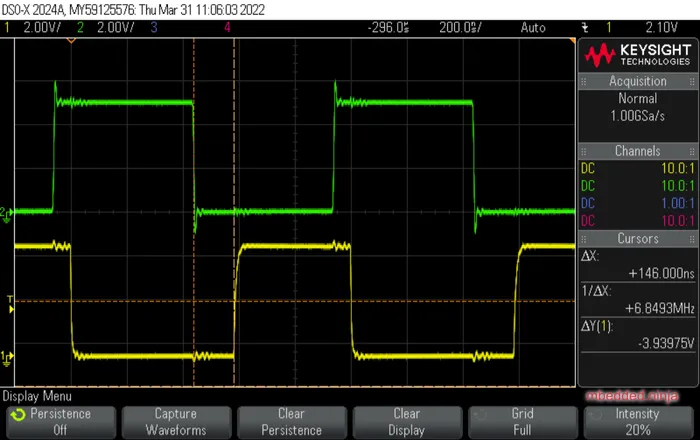Click channel 2 ground reference marker
This screenshot has height=440, width=700.
[x=6, y=212]
